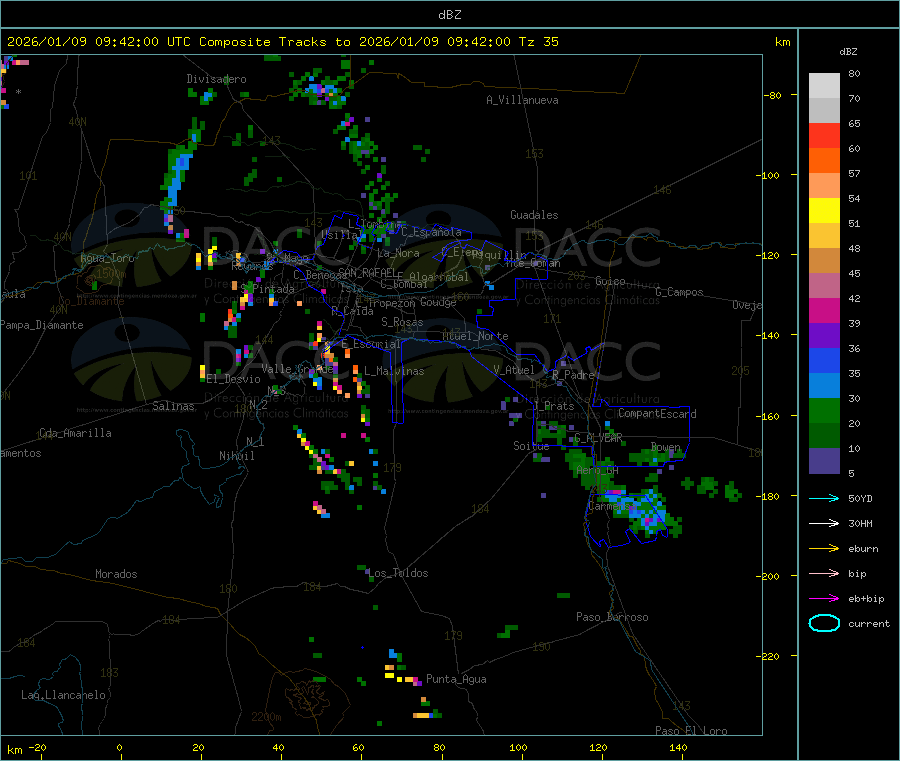Click the 'CompantEscard' map label
The width and height of the screenshot is (900, 761).
(657, 414)
